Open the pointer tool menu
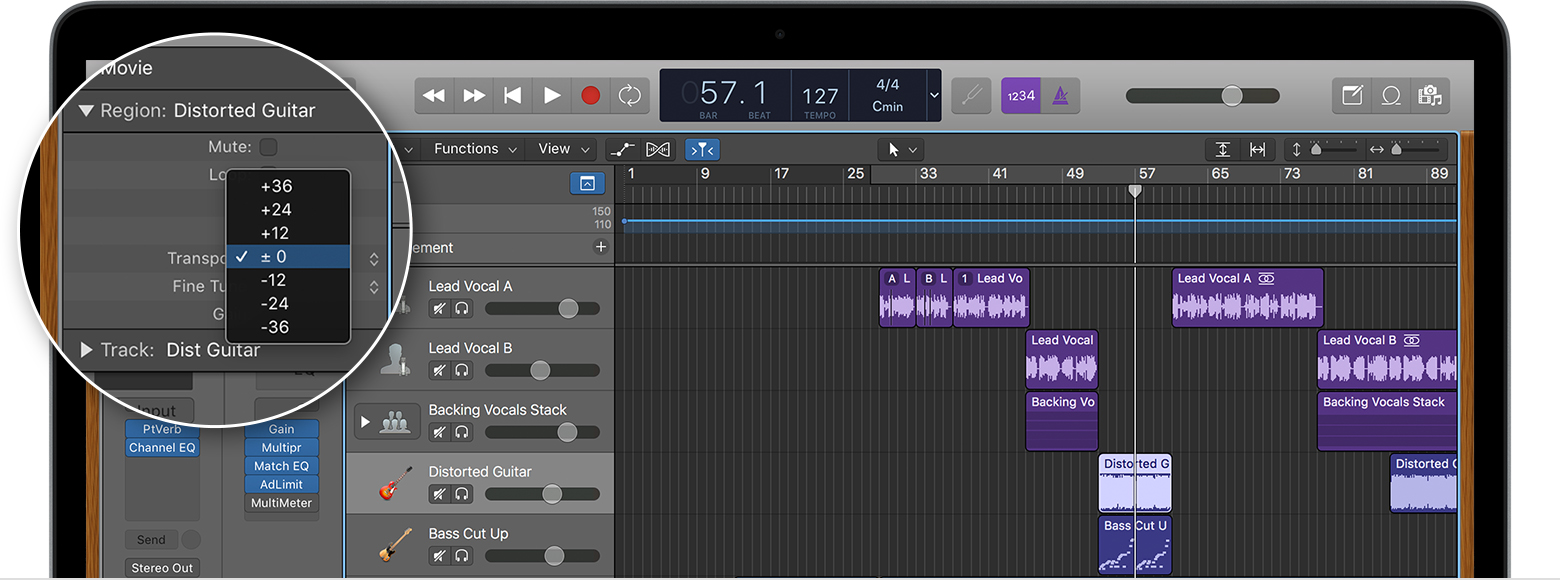1560x580 pixels. (900, 150)
